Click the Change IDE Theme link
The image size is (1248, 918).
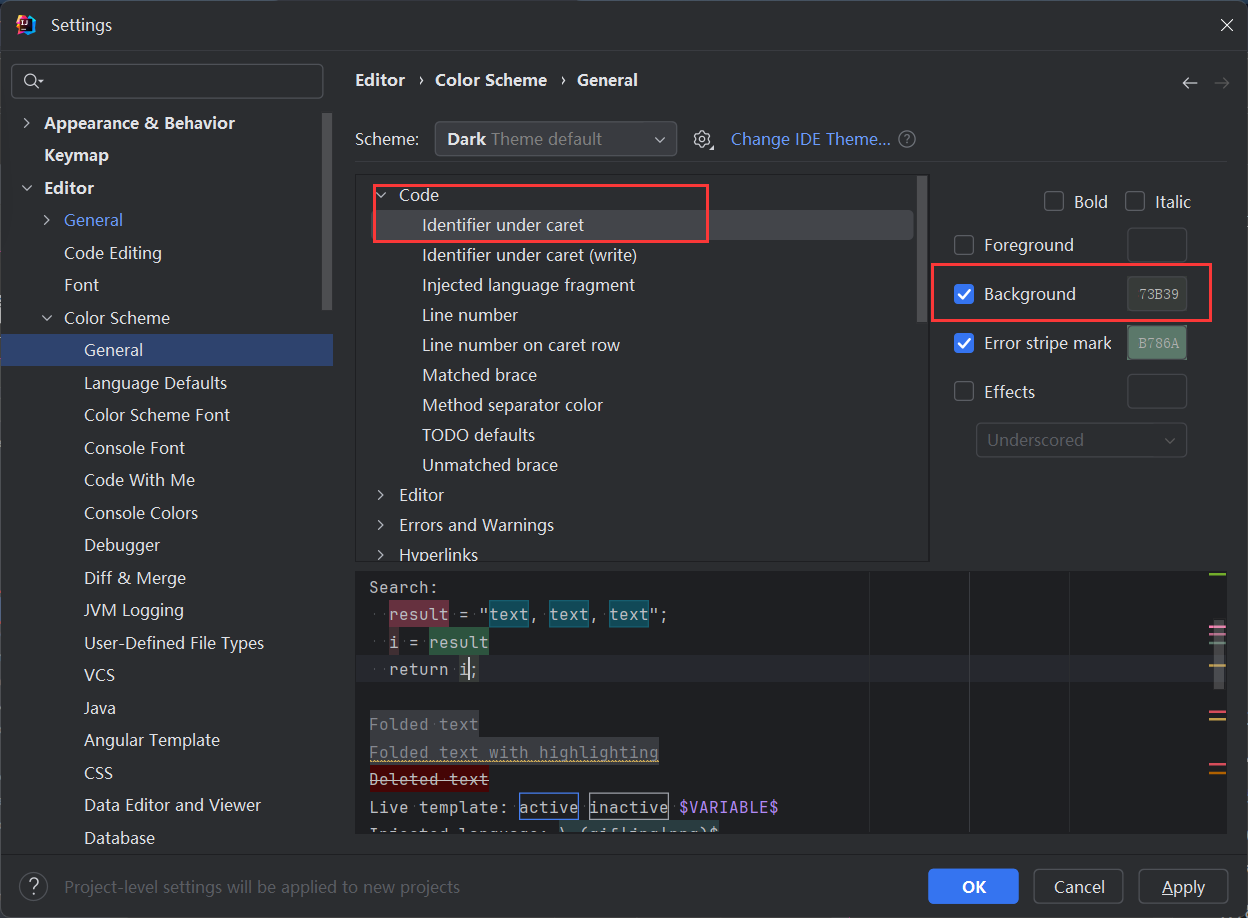coord(810,139)
